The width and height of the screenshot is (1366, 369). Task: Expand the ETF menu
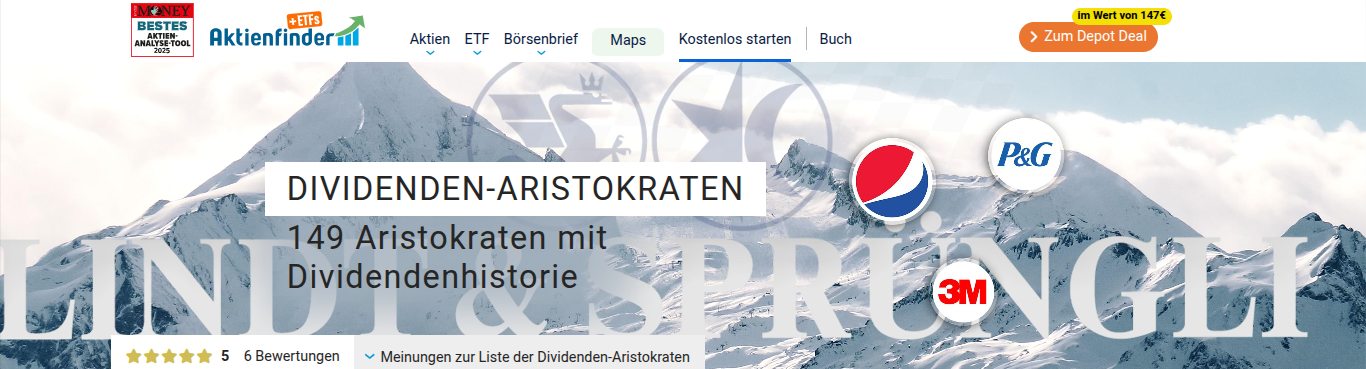(477, 40)
